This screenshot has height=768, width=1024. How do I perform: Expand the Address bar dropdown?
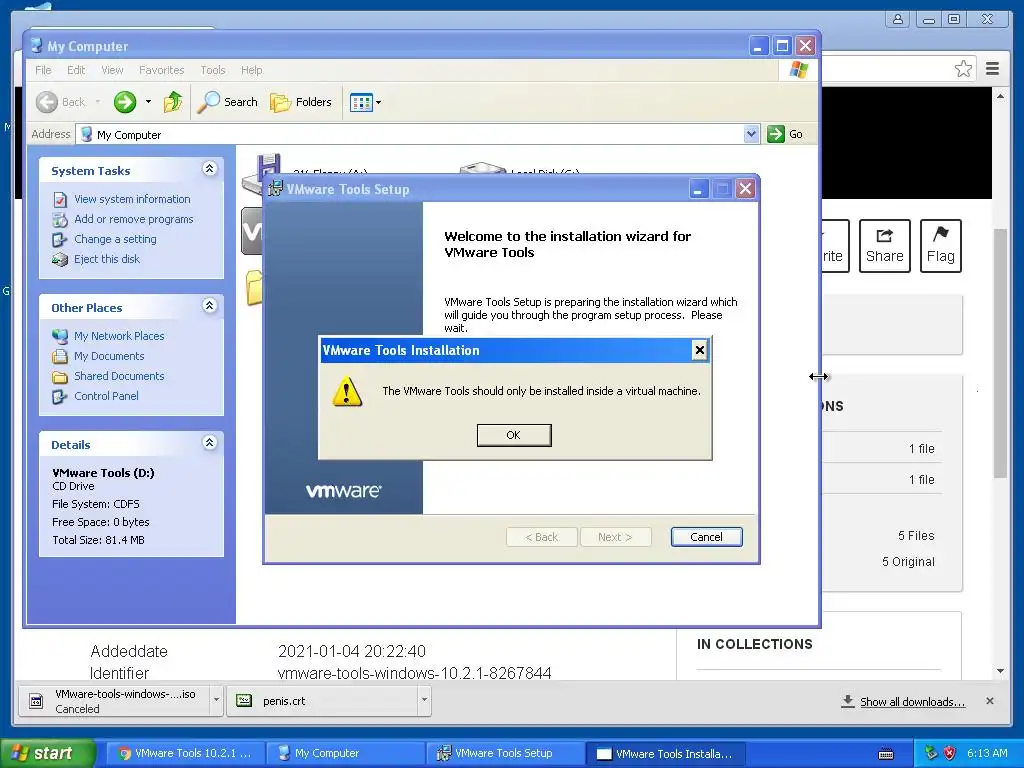click(751, 134)
